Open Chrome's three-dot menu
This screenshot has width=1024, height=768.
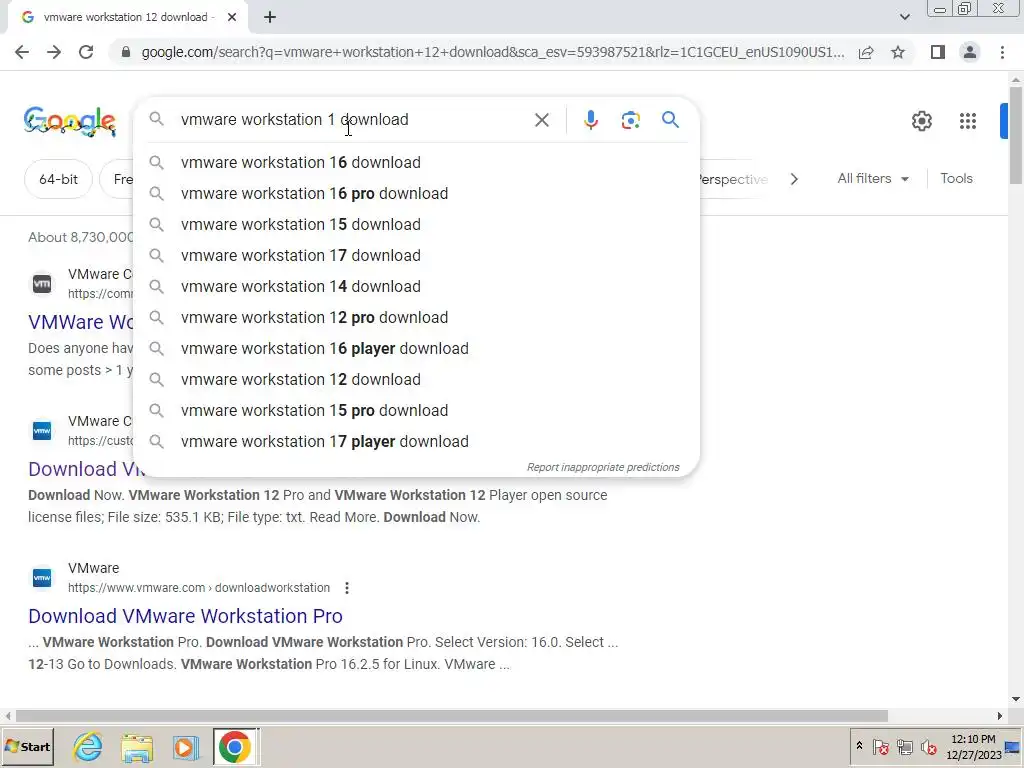coord(1002,52)
